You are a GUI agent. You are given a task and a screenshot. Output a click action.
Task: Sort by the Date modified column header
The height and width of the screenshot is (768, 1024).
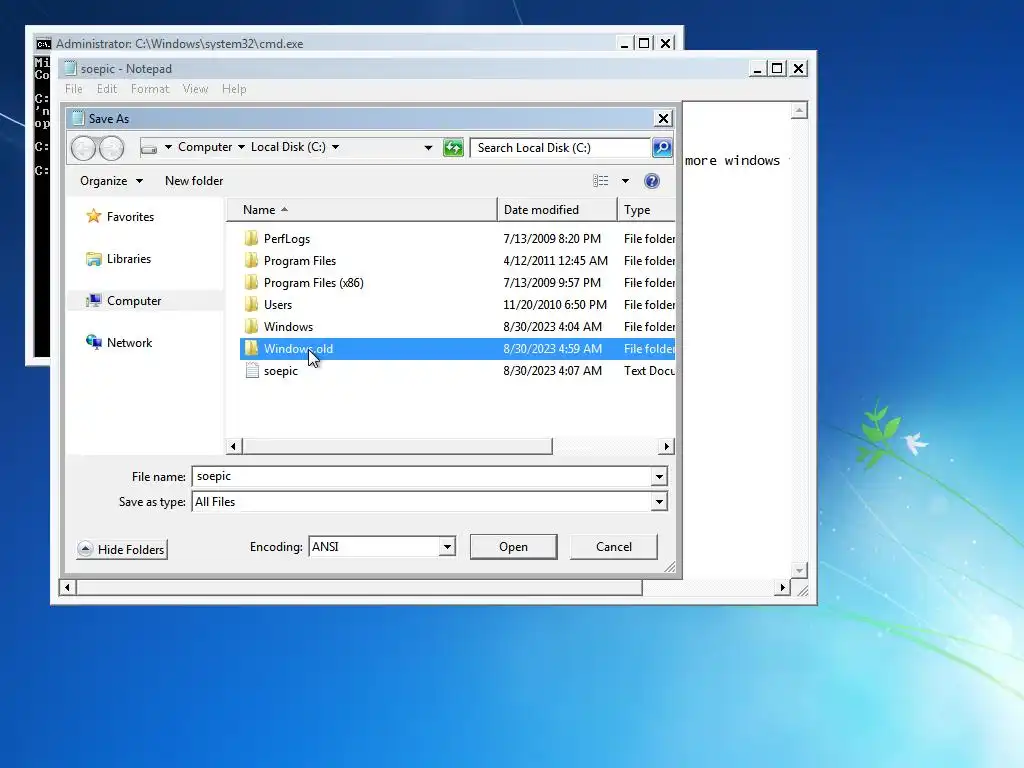tap(557, 210)
